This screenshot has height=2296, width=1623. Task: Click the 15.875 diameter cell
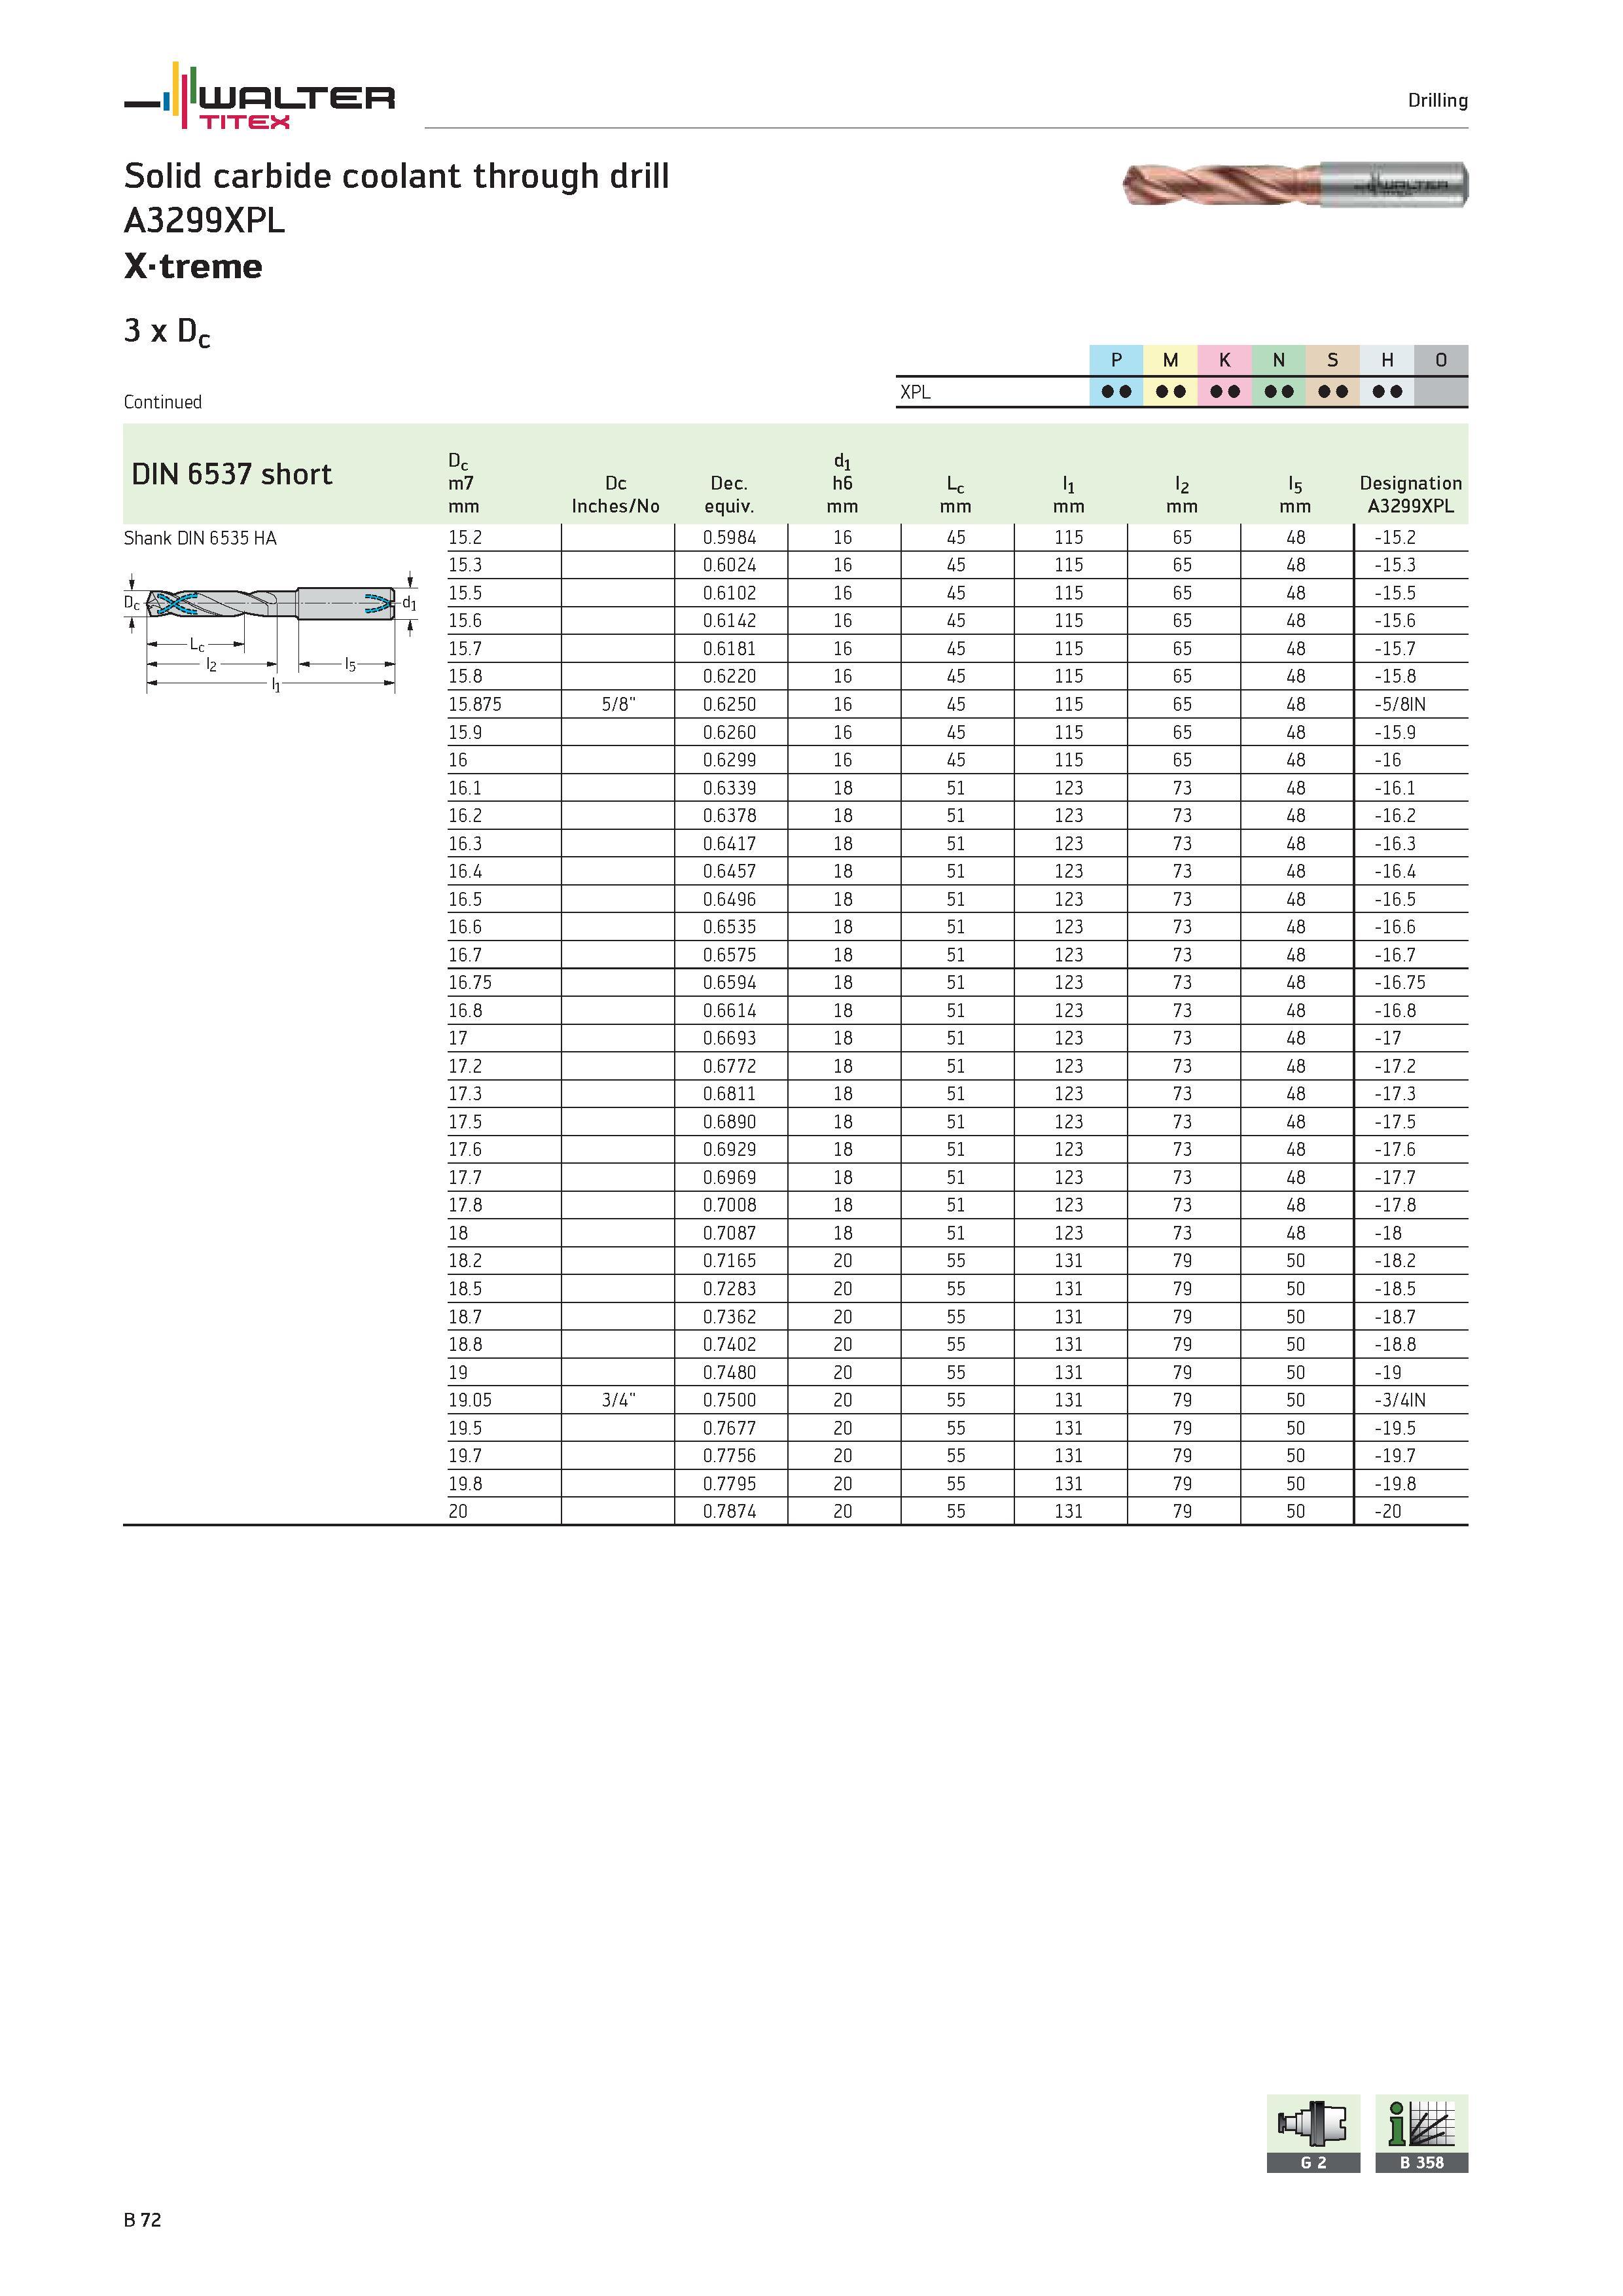click(x=475, y=704)
